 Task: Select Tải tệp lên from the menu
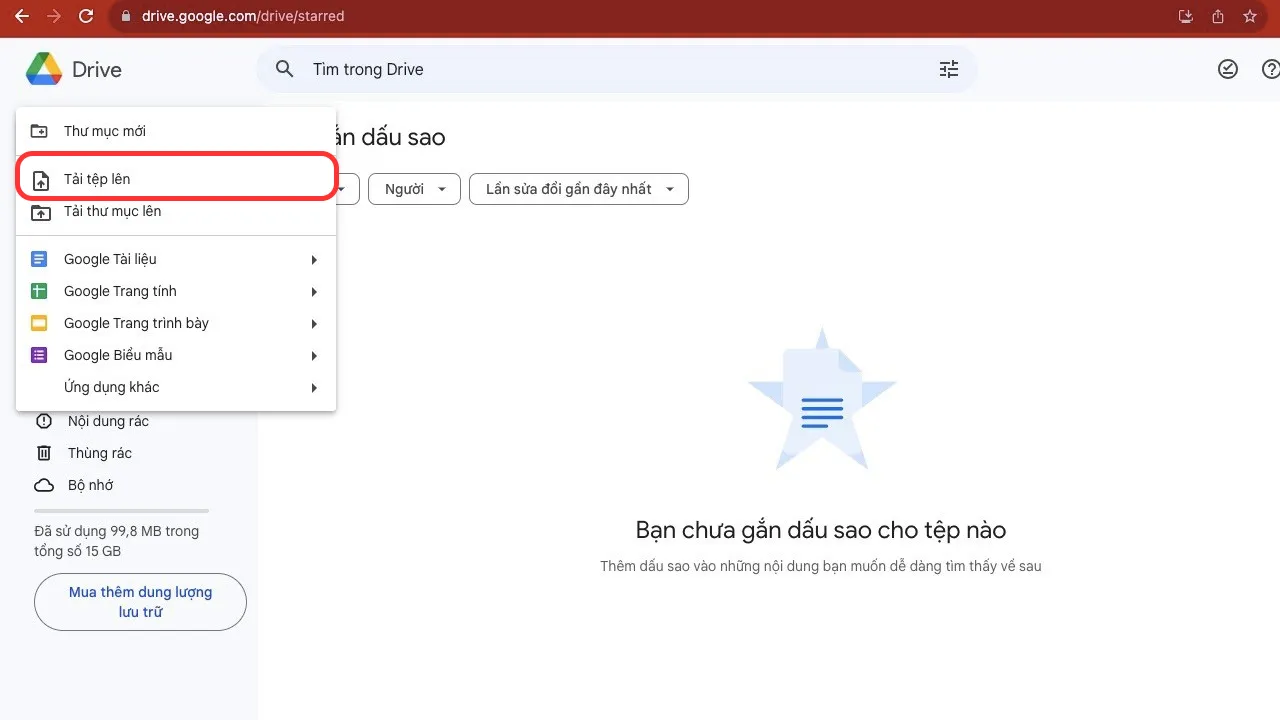[x=98, y=181]
